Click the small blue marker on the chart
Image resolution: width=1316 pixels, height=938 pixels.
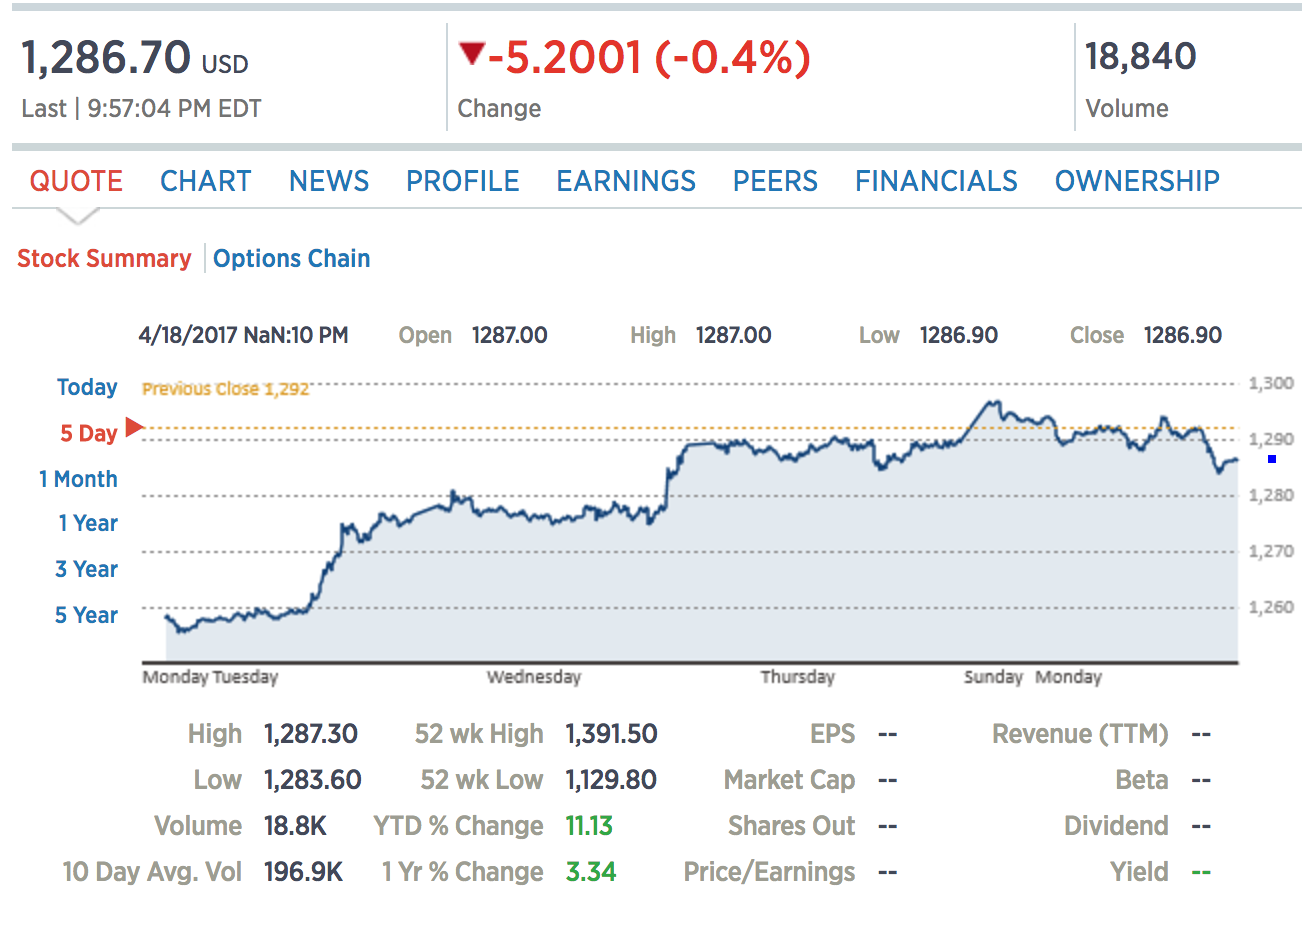pyautogui.click(x=1271, y=459)
